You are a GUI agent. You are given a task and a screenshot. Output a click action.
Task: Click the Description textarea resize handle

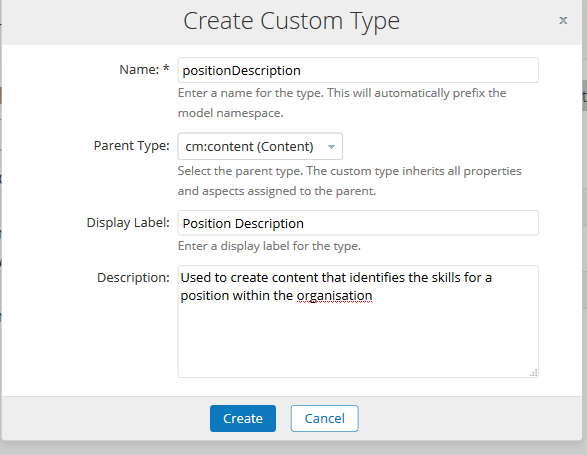533,373
